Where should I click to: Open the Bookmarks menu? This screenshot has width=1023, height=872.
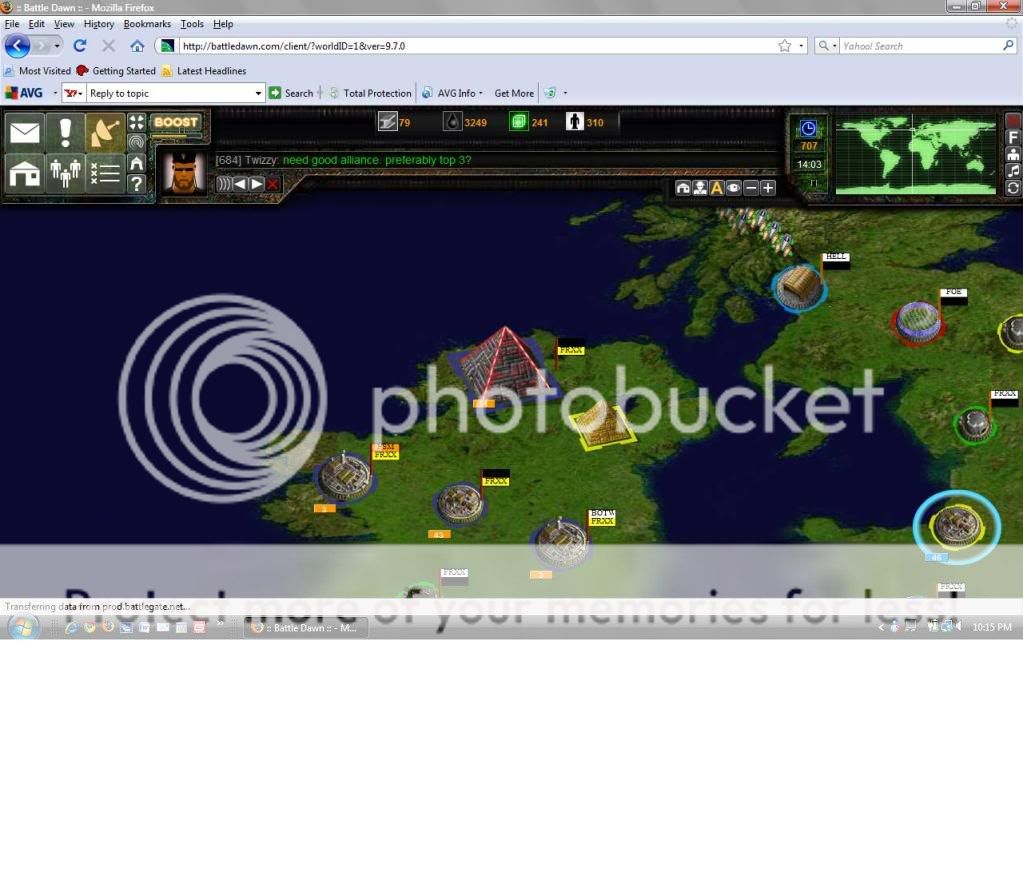[147, 24]
